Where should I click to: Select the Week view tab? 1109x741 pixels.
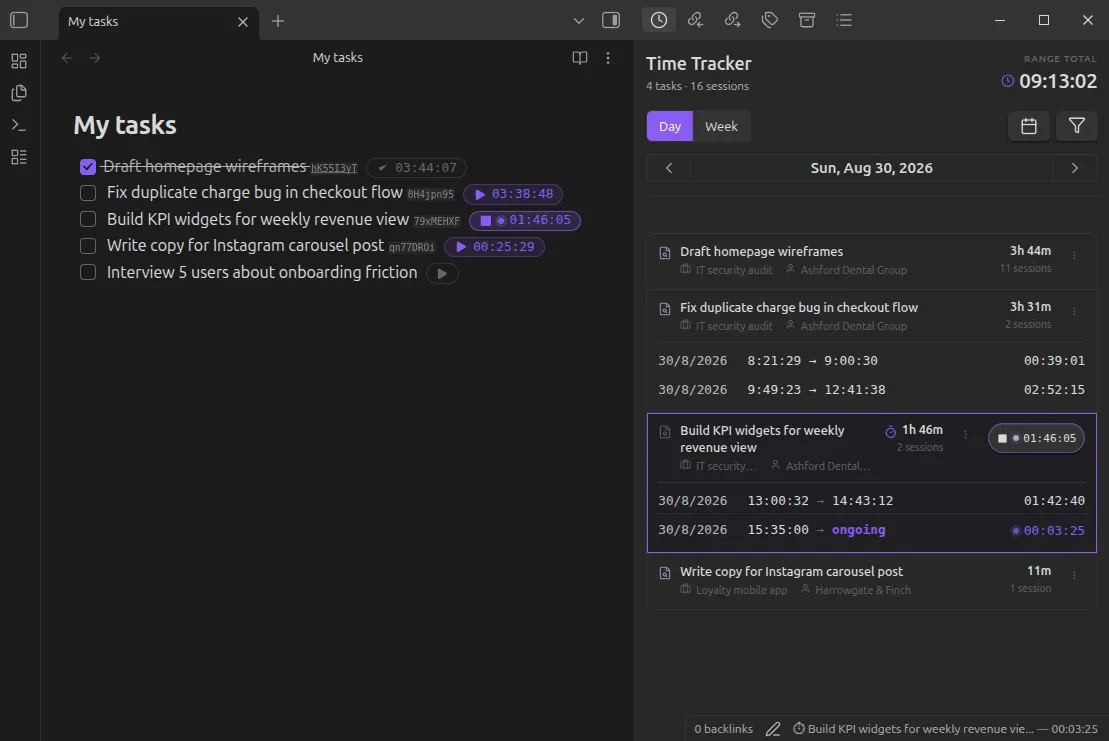[721, 126]
